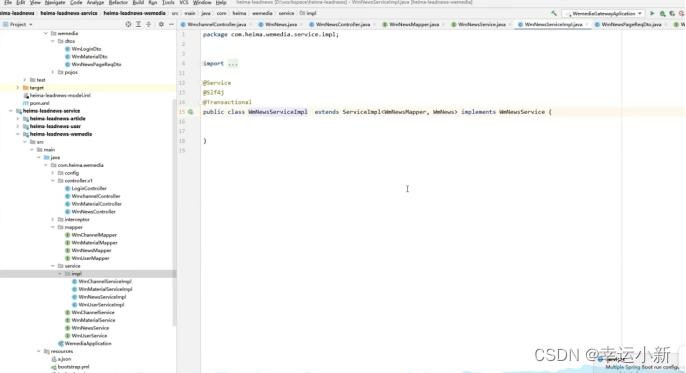Close the WmNews.java tab
The image size is (686, 373).
click(301, 24)
